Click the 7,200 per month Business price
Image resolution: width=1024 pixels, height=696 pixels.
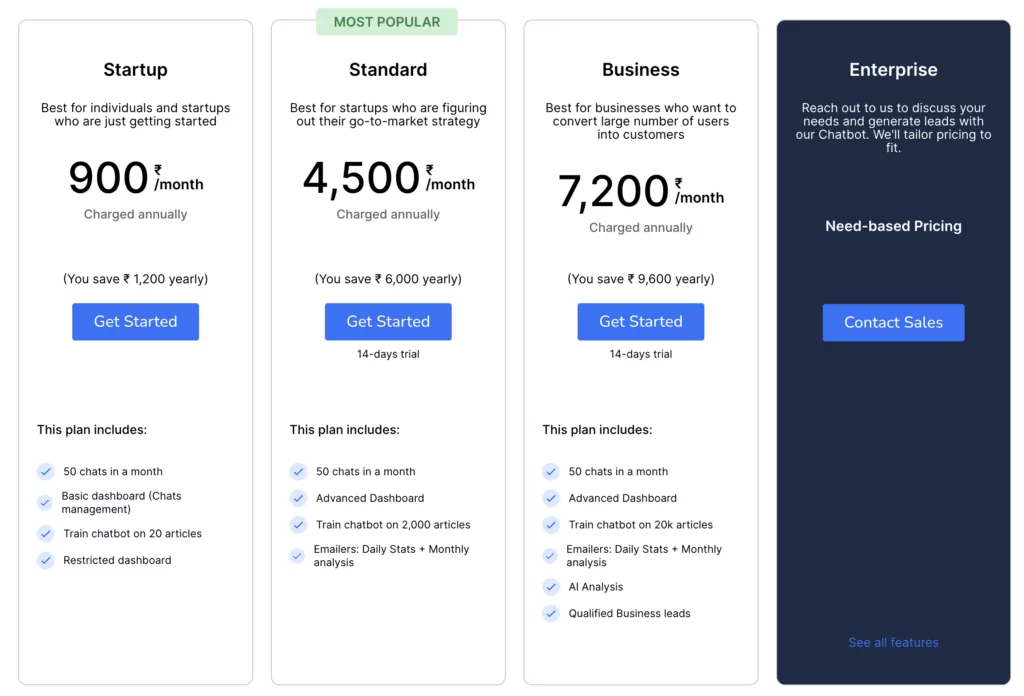click(641, 192)
